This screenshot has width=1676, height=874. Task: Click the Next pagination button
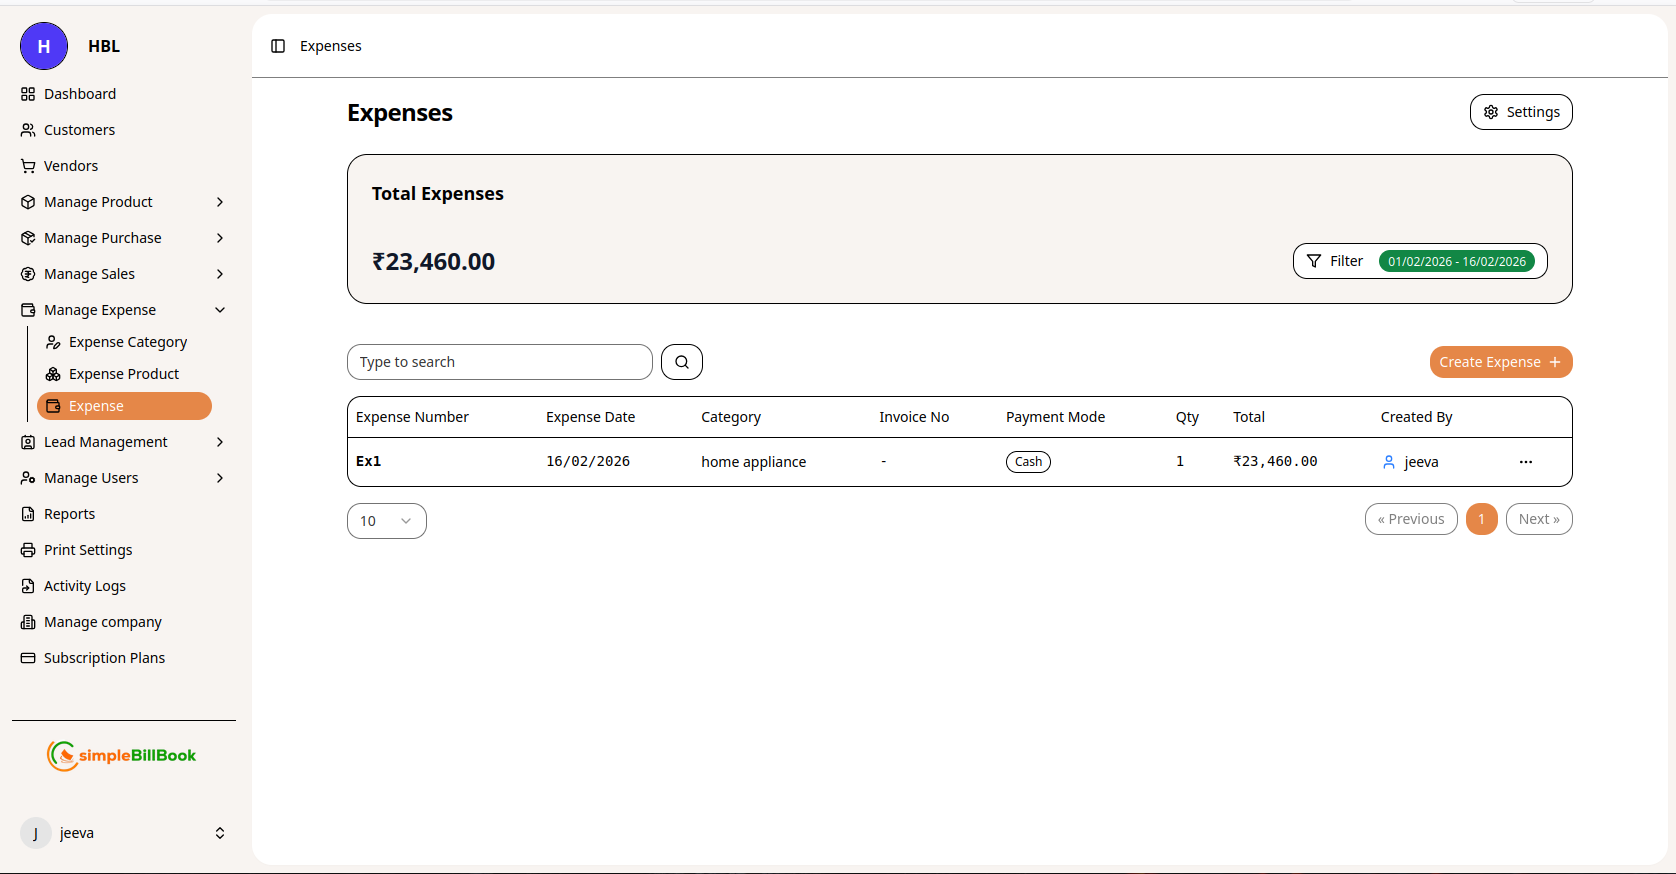click(1538, 519)
